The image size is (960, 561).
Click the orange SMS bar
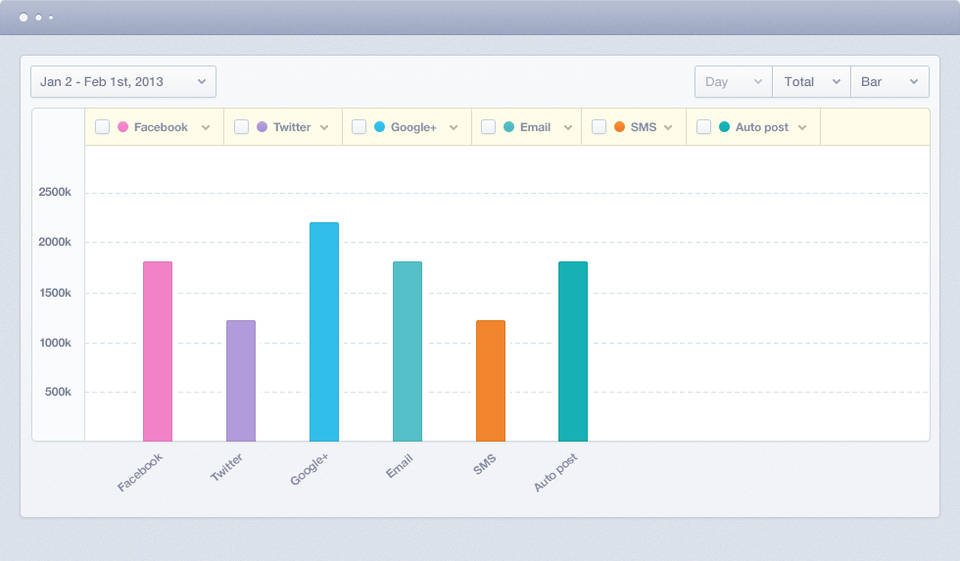coord(490,380)
